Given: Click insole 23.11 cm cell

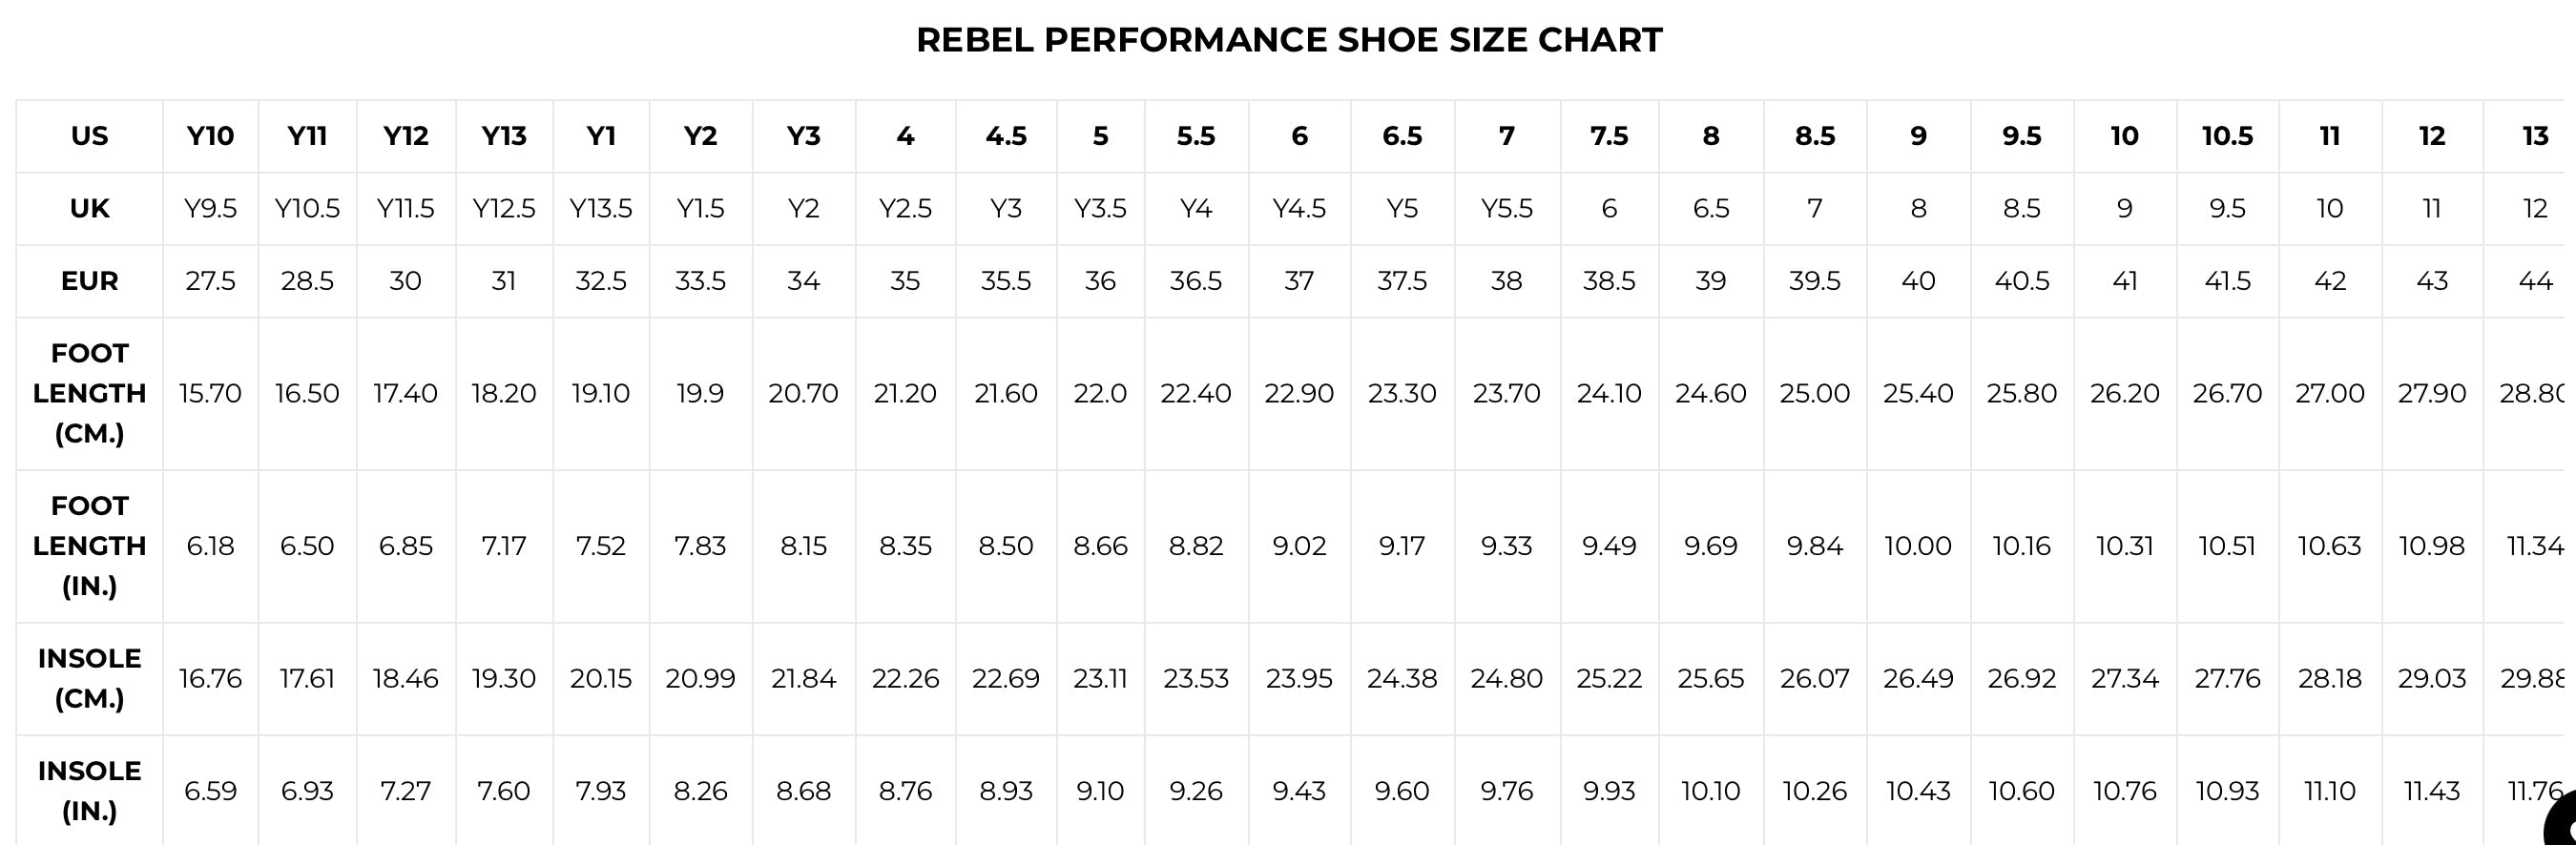Looking at the screenshot, I should 1100,678.
